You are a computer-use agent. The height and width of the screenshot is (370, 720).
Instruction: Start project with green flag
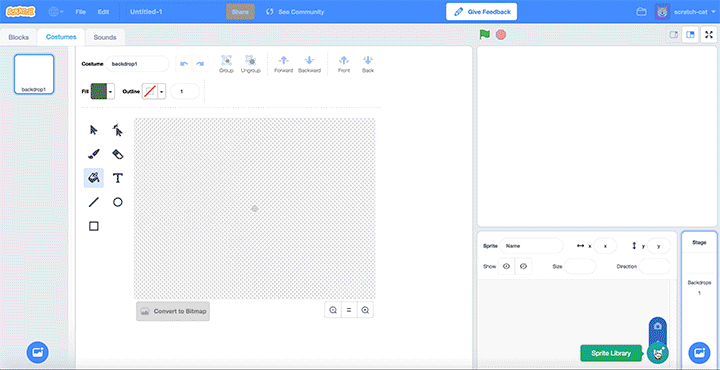[485, 34]
